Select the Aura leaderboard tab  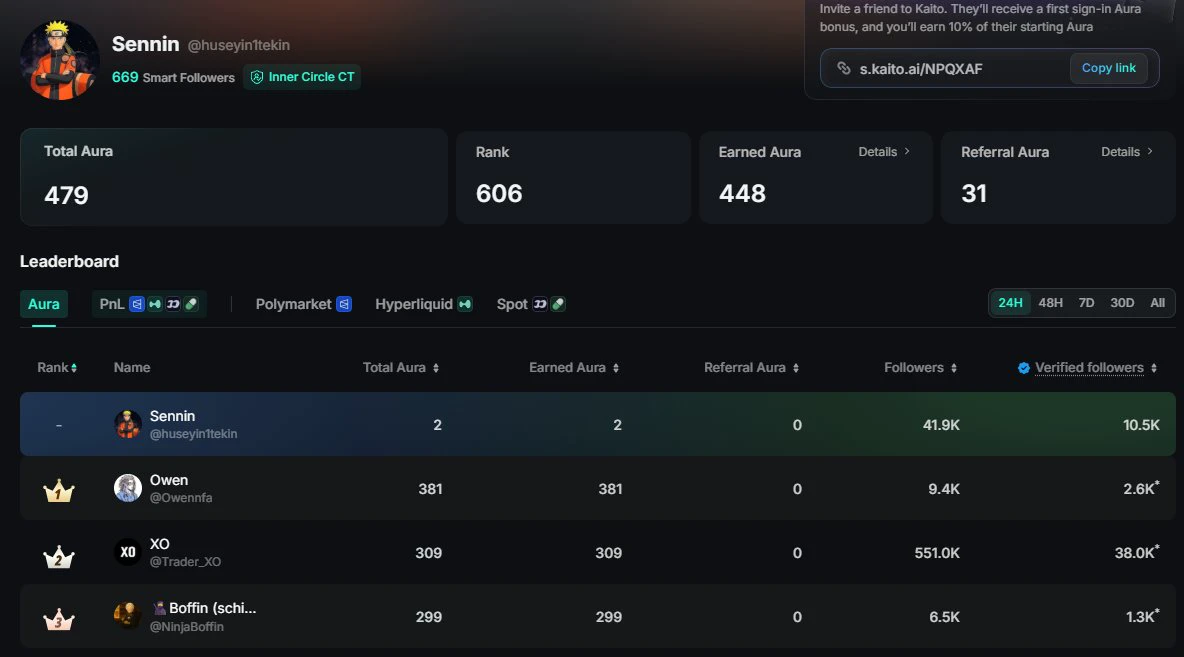[x=44, y=304]
